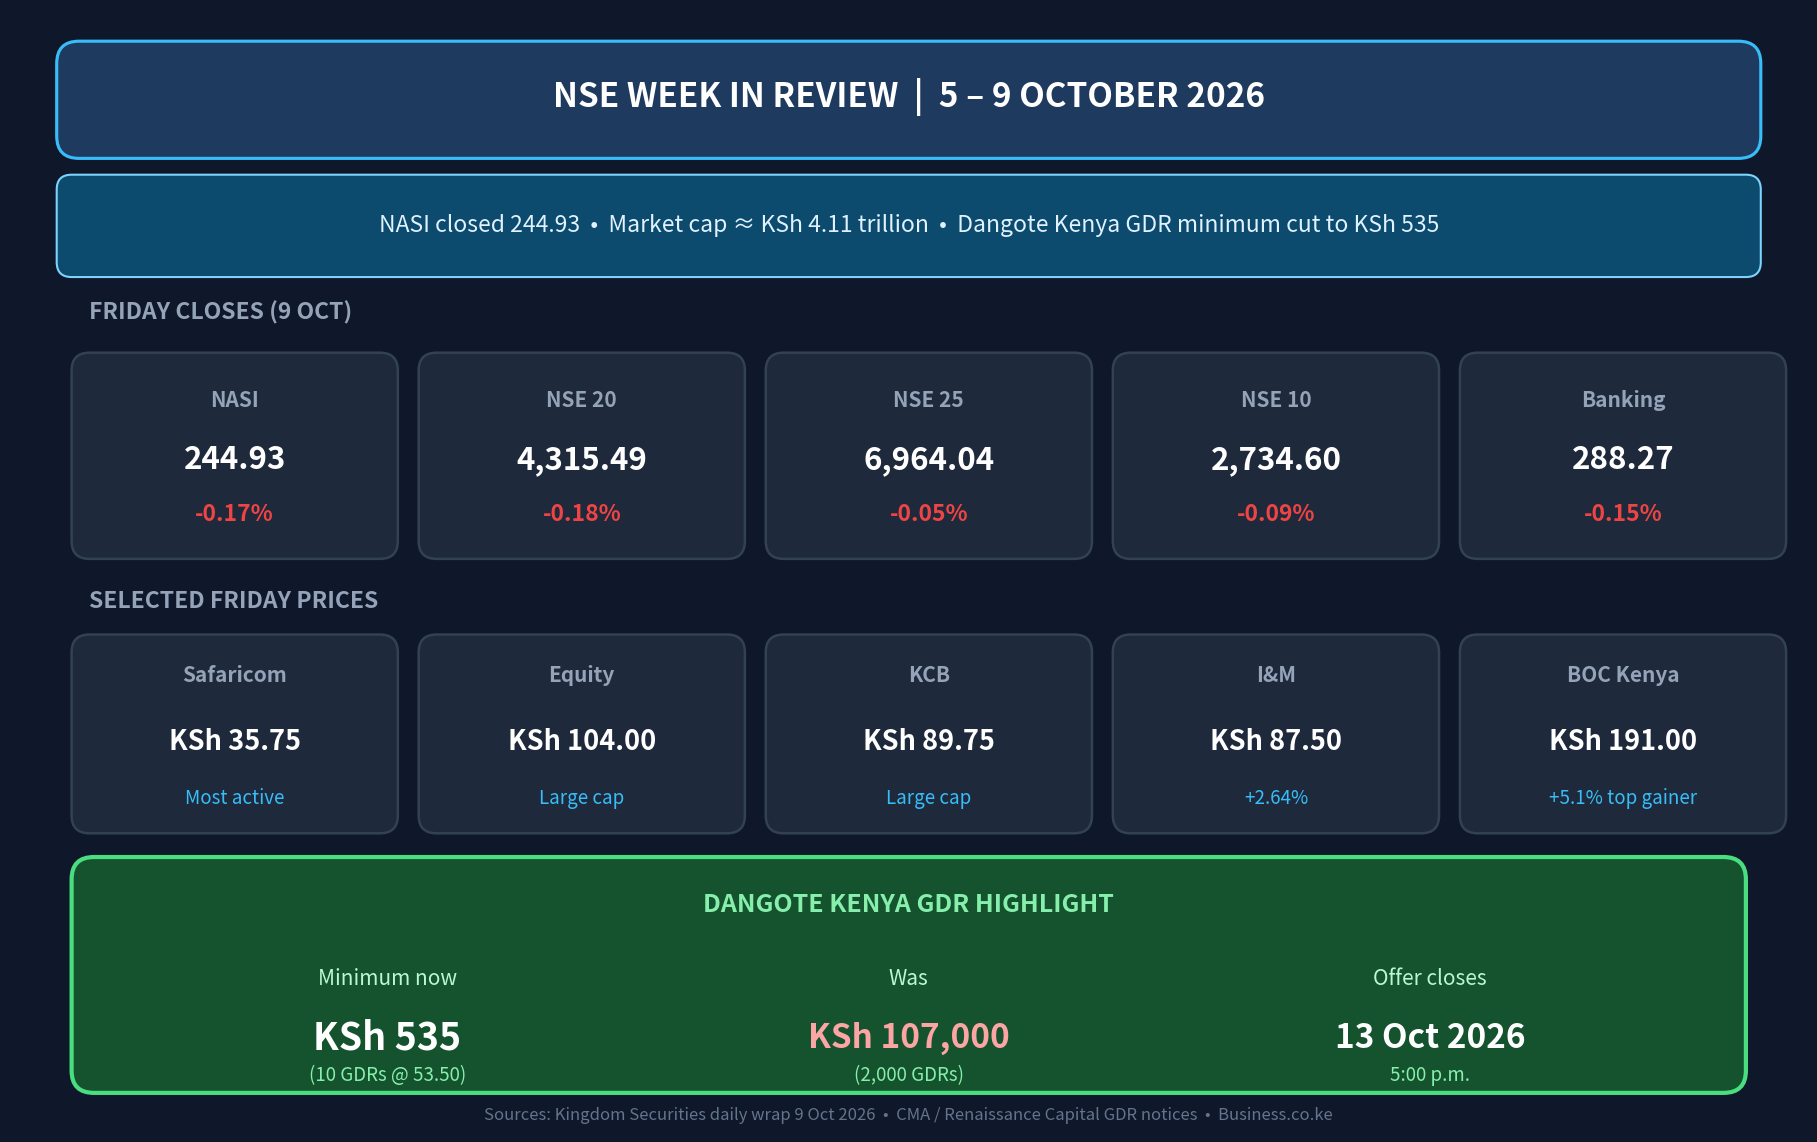1817x1142 pixels.
Task: Select the 13 Oct 2026 offer close date
Action: tap(1429, 1036)
